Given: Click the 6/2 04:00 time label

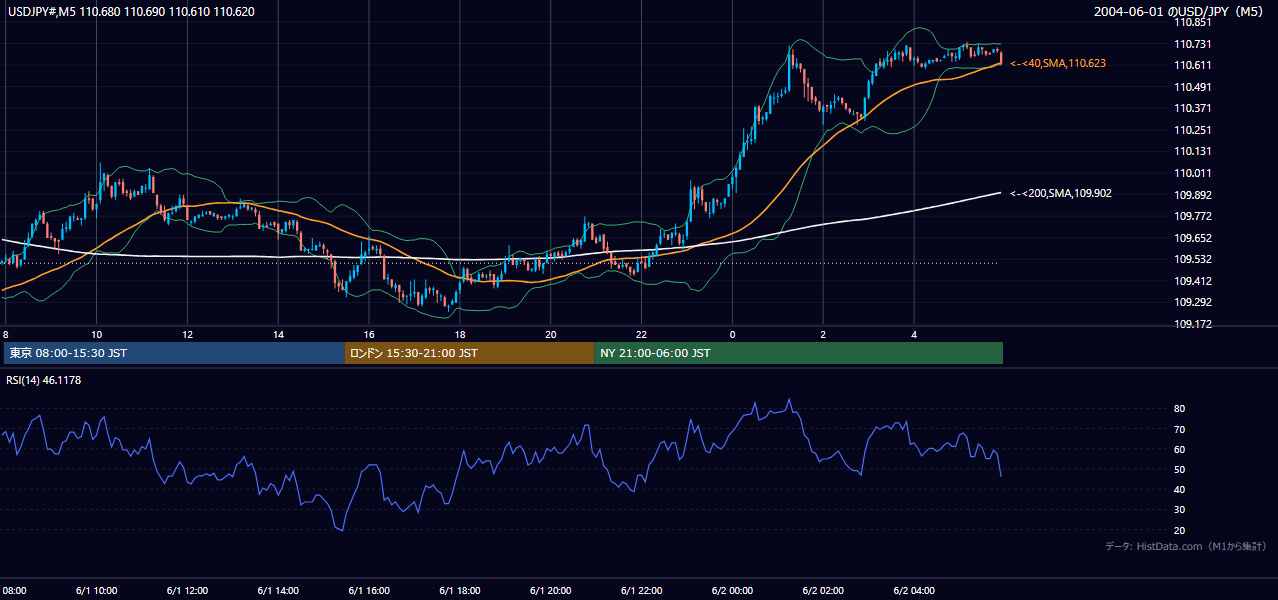Looking at the screenshot, I should tap(914, 590).
